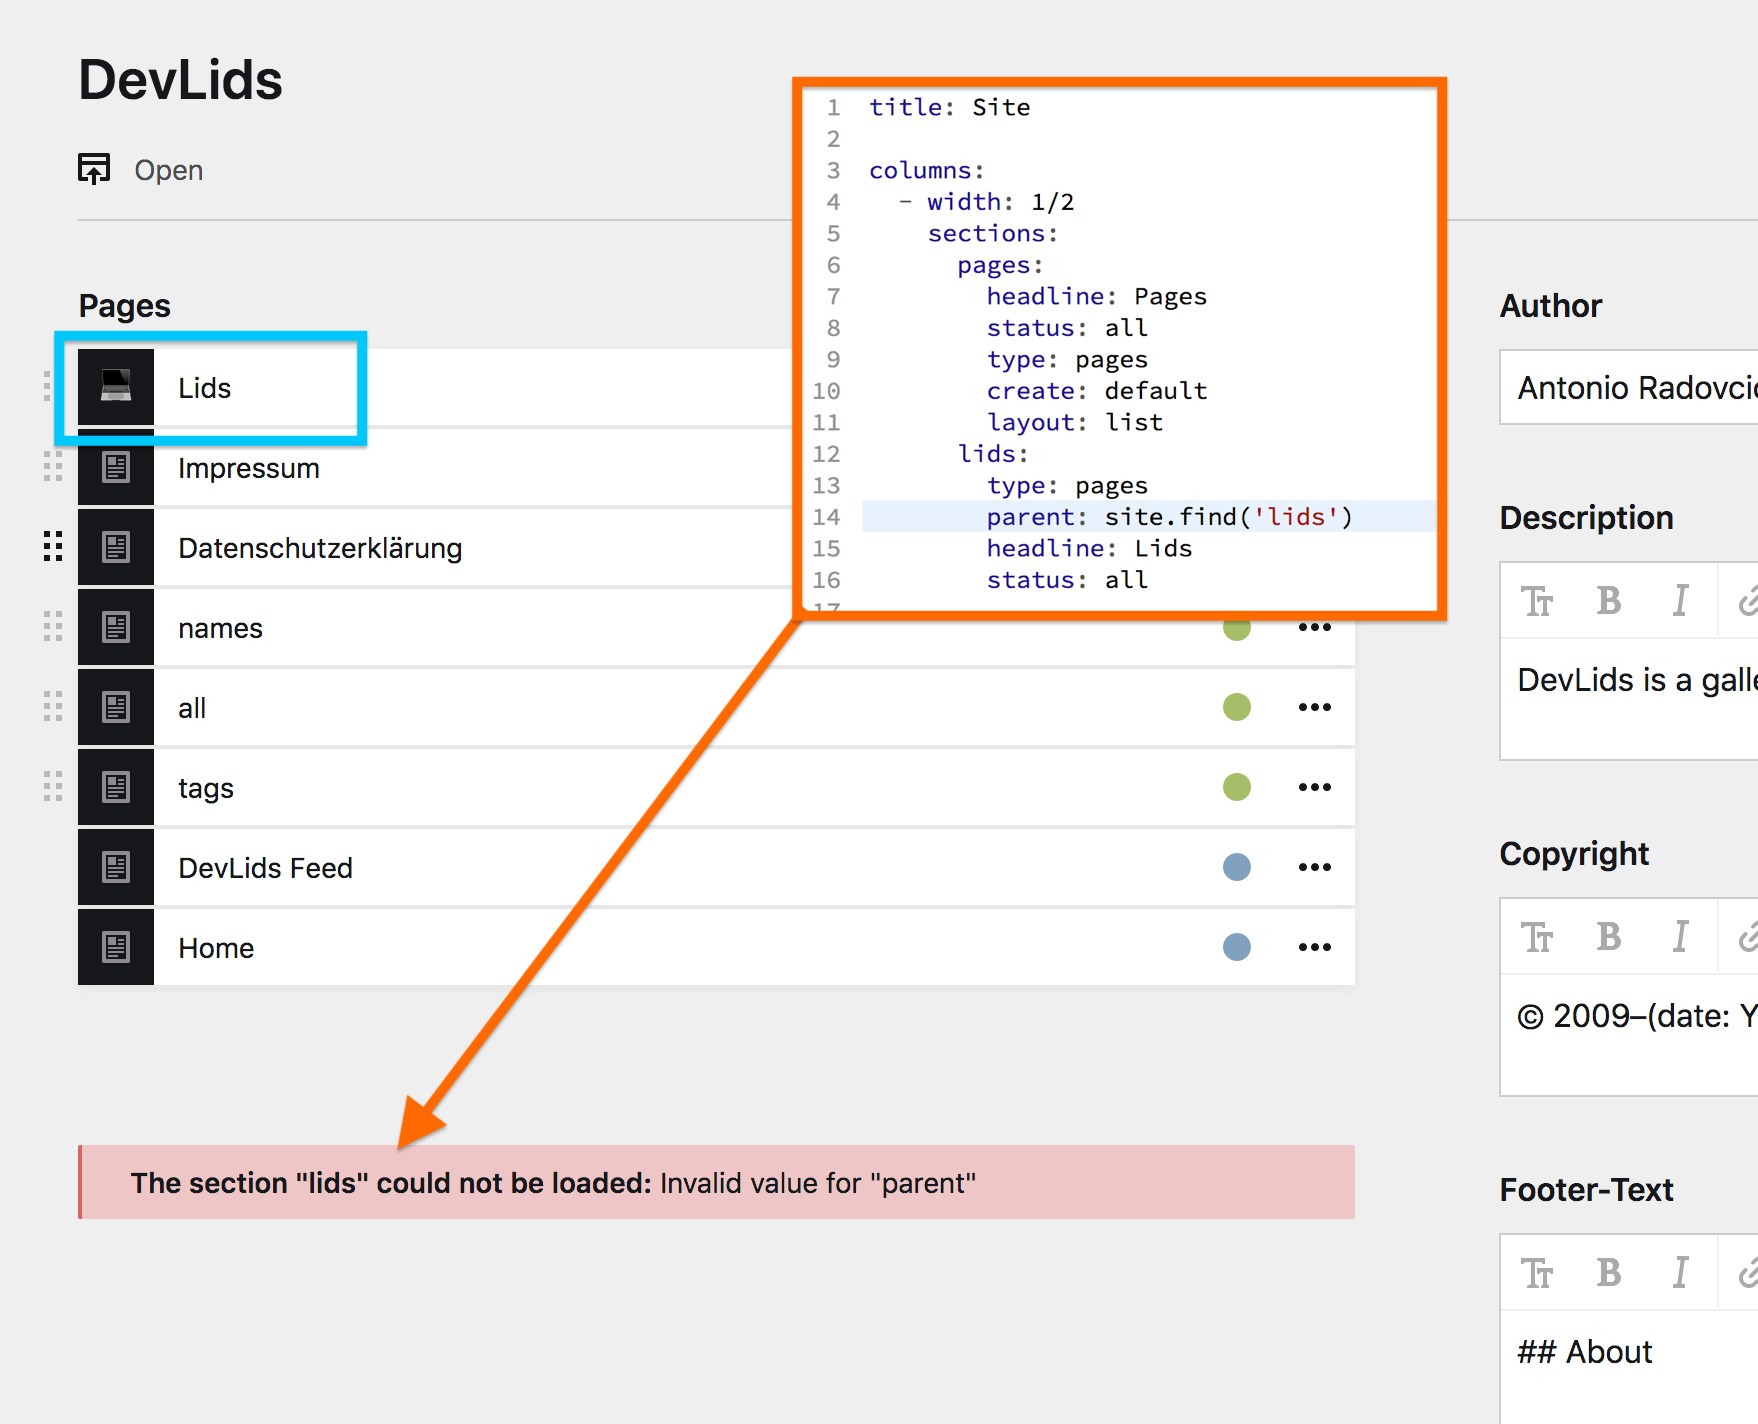Click headings icon in Footer-Text toolbar
This screenshot has height=1424, width=1758.
(1537, 1273)
